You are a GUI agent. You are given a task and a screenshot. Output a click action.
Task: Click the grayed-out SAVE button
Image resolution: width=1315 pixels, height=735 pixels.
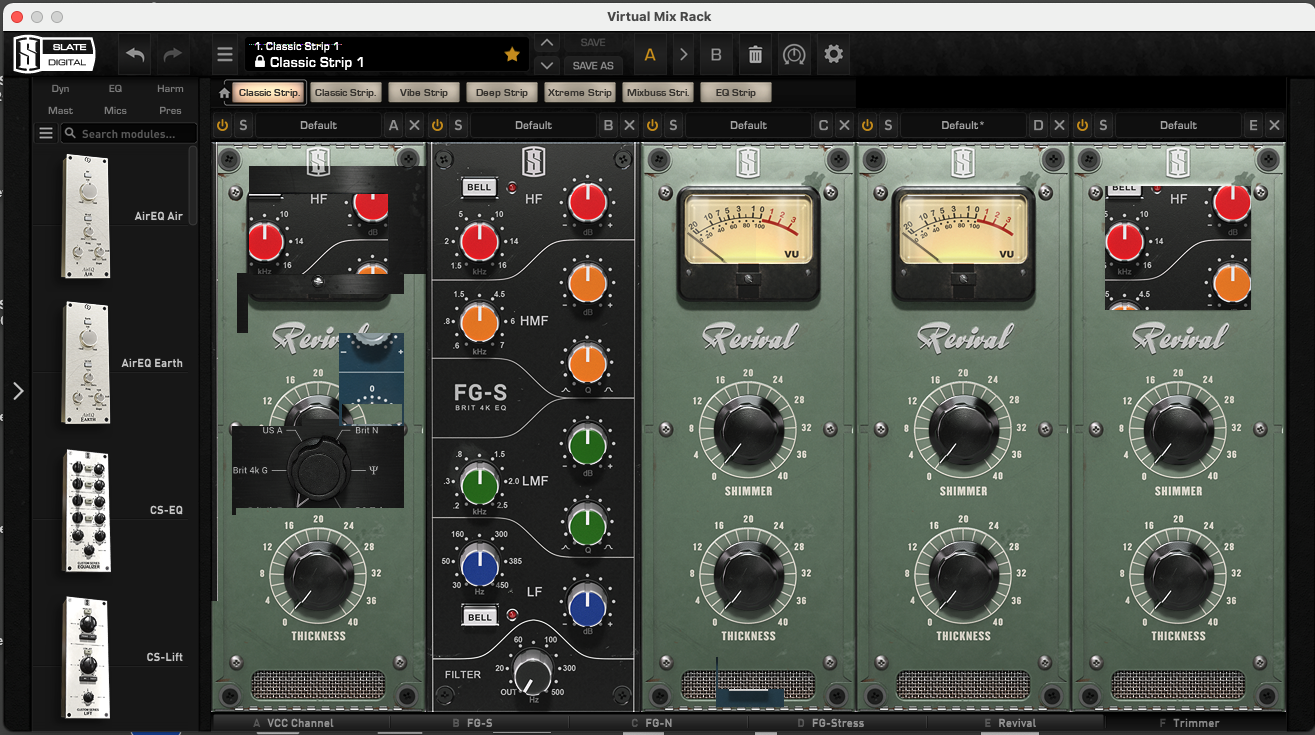pos(593,43)
